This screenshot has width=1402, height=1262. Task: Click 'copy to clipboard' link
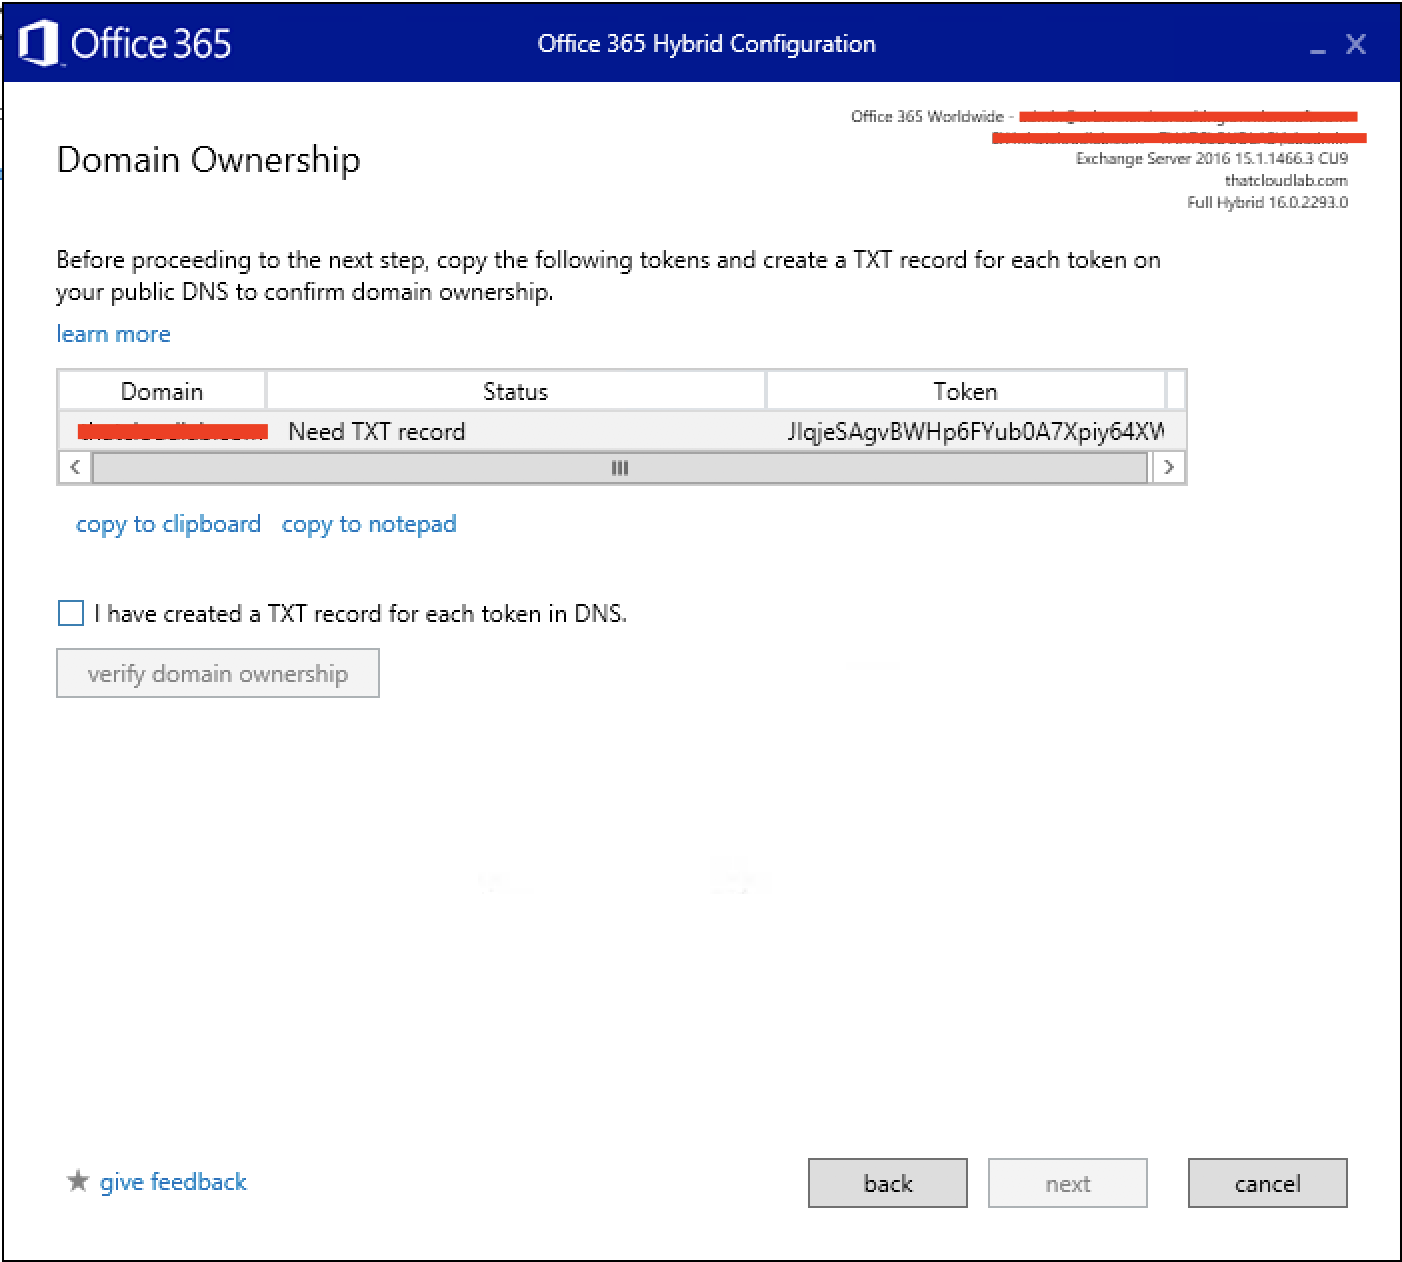point(168,524)
